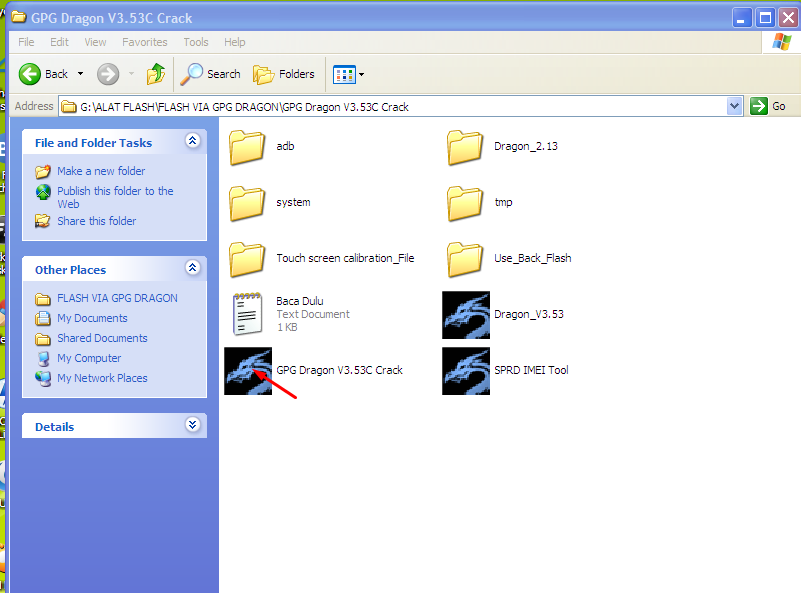Open the File menu
The image size is (801, 593).
coord(26,42)
